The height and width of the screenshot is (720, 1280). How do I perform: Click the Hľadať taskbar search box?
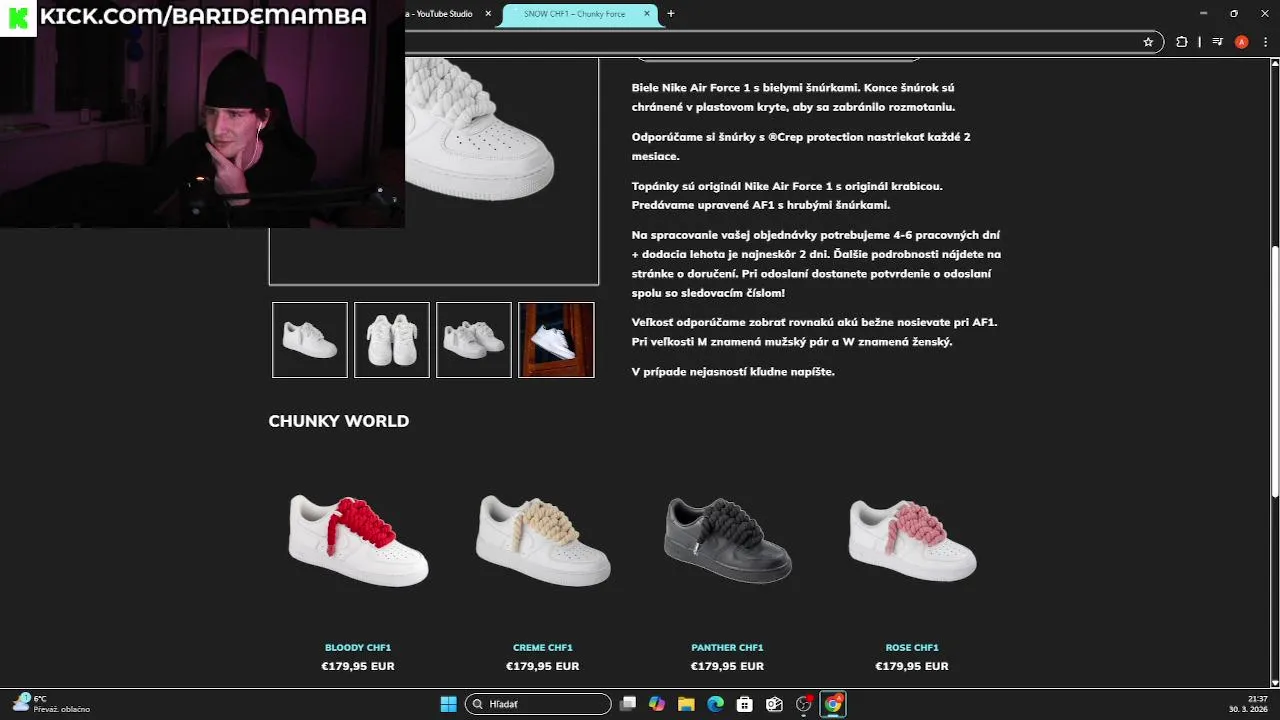click(538, 704)
